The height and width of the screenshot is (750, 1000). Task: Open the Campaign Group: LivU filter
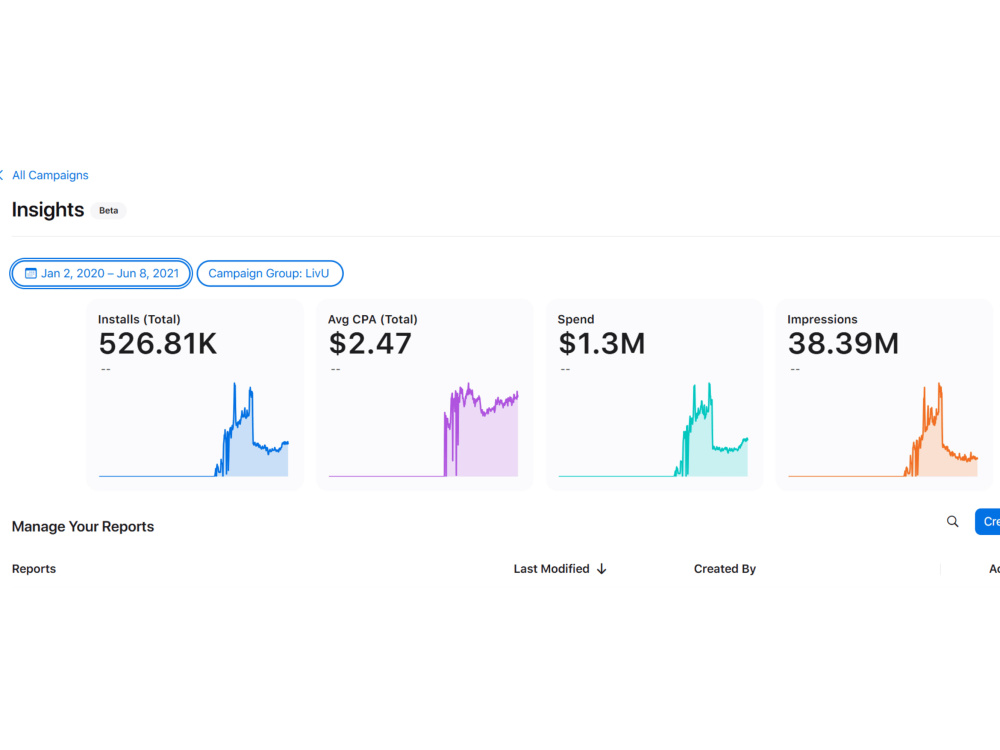tap(270, 274)
